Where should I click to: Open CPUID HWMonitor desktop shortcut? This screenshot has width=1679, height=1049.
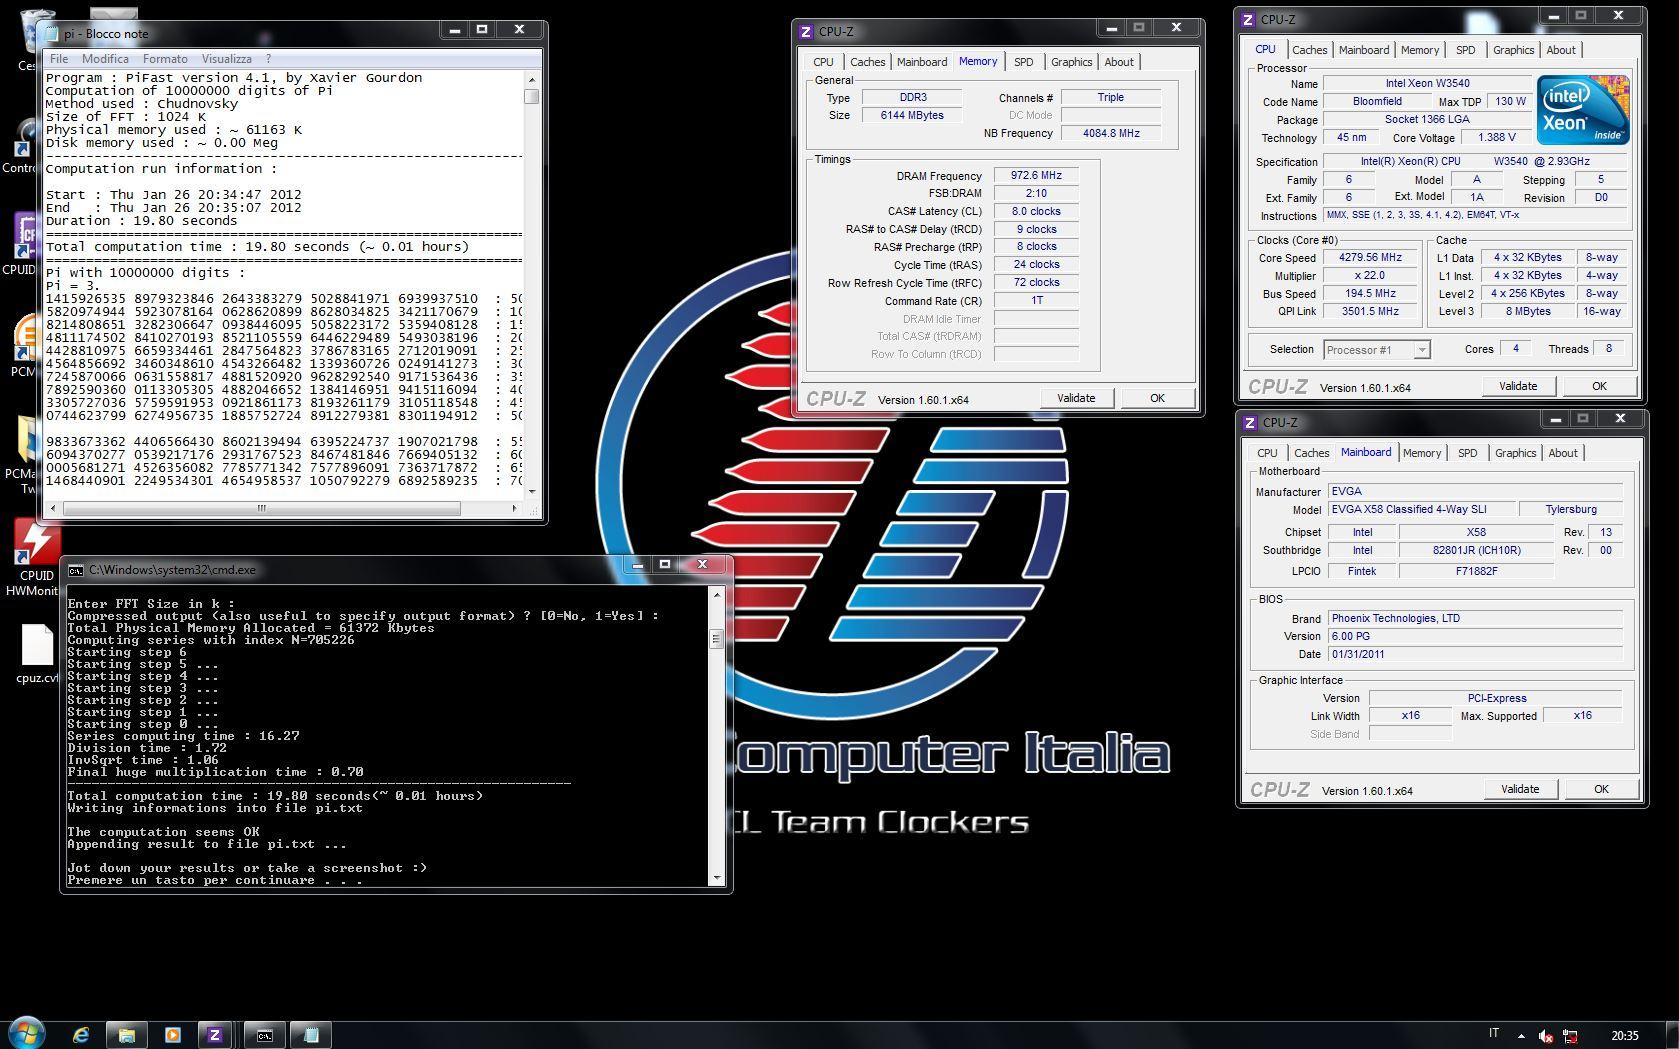coord(36,558)
